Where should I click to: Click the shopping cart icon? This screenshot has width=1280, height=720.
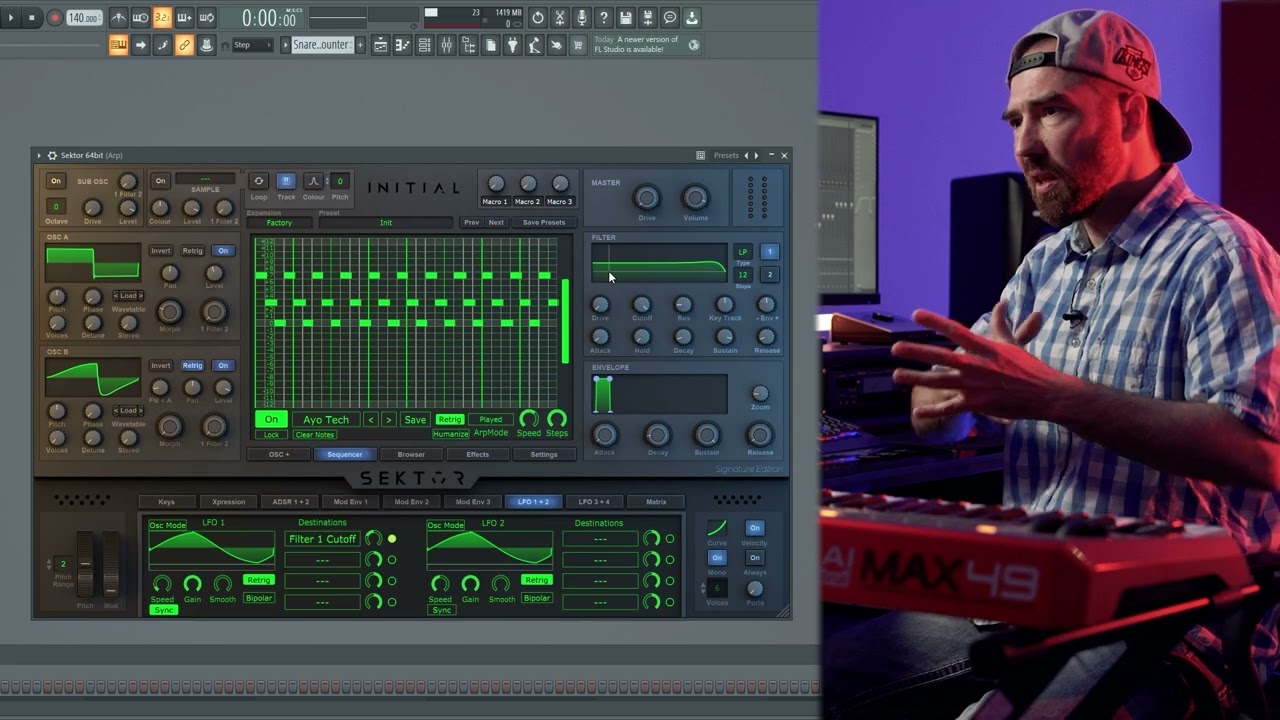pos(578,45)
